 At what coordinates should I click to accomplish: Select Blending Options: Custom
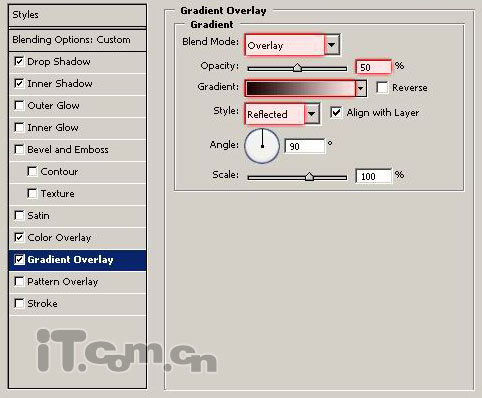(x=77, y=40)
